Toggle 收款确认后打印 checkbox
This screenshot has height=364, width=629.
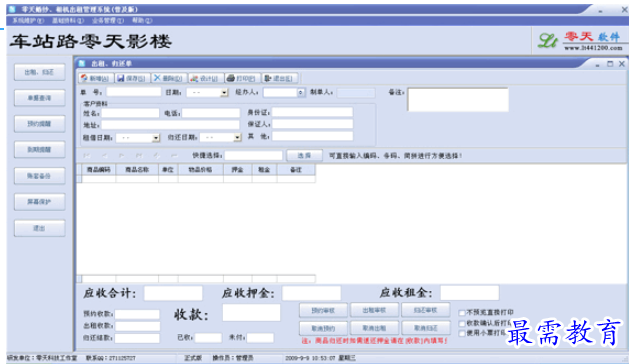tap(462, 323)
